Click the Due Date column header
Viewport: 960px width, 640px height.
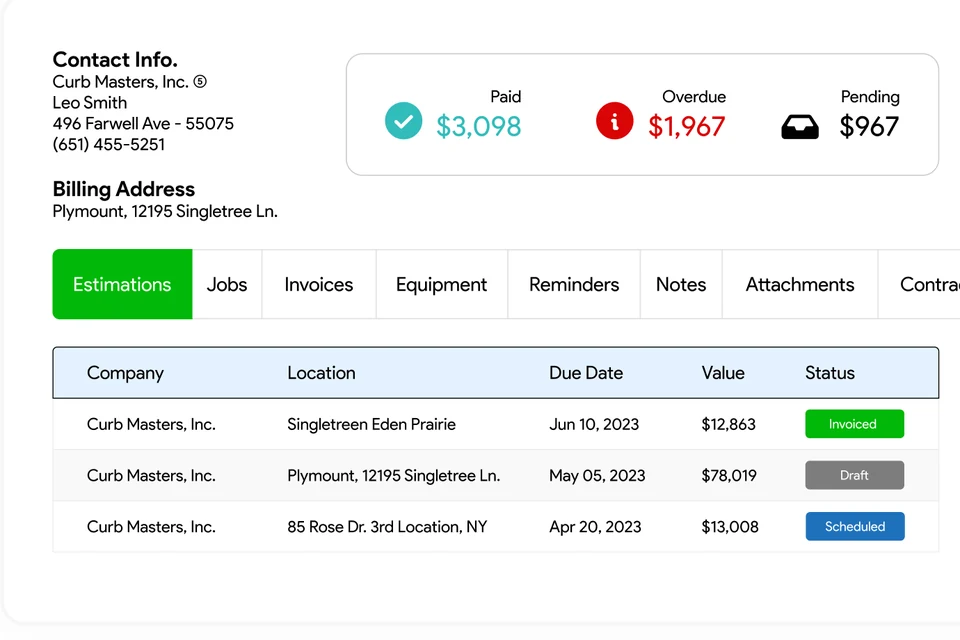[x=586, y=373]
